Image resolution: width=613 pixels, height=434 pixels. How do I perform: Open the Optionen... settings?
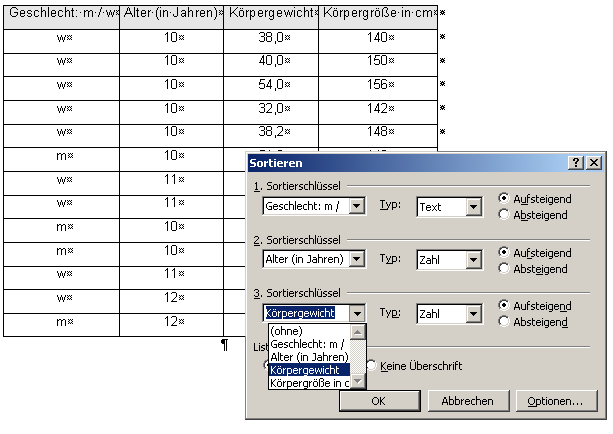557,401
